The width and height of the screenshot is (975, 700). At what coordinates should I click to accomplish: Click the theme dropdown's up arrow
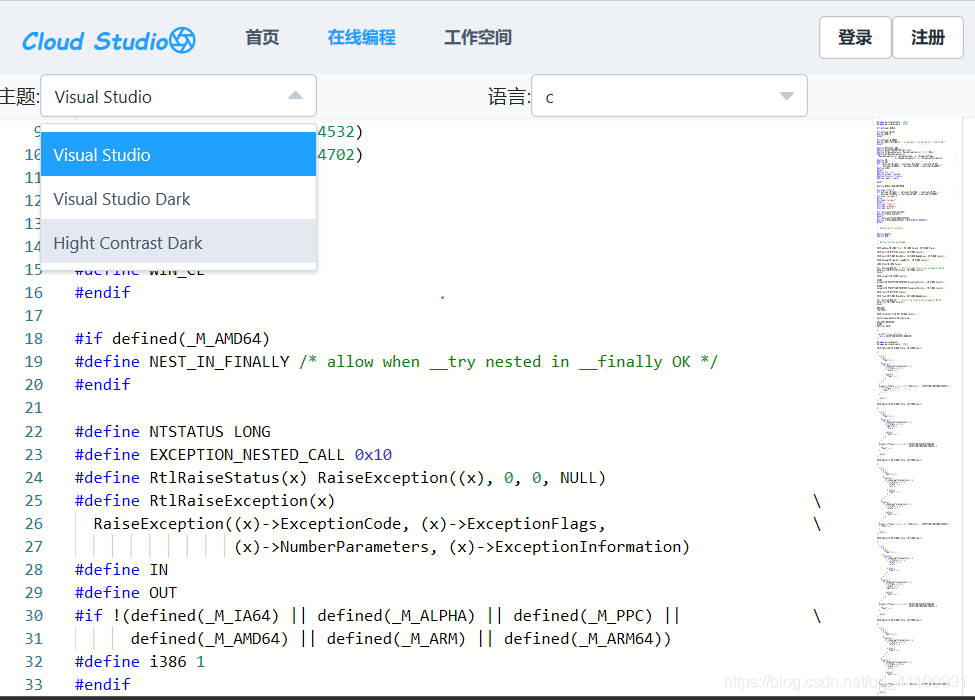click(x=295, y=96)
